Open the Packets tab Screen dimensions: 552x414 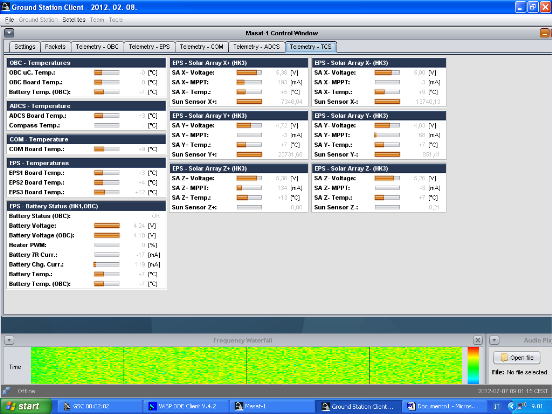point(55,47)
